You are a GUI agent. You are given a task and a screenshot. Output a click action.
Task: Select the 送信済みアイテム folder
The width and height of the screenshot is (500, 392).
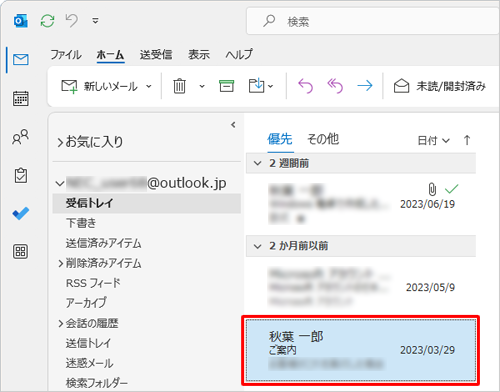click(x=104, y=243)
